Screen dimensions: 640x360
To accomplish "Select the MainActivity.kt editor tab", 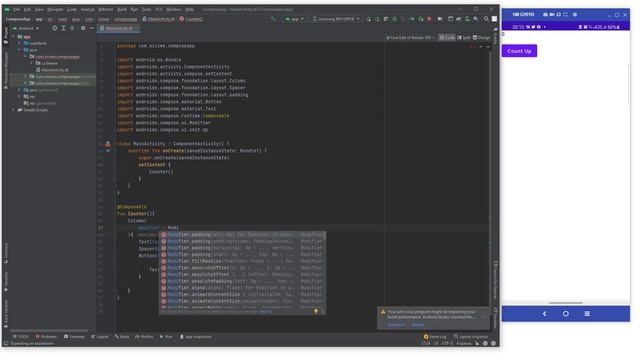I will [119, 28].
